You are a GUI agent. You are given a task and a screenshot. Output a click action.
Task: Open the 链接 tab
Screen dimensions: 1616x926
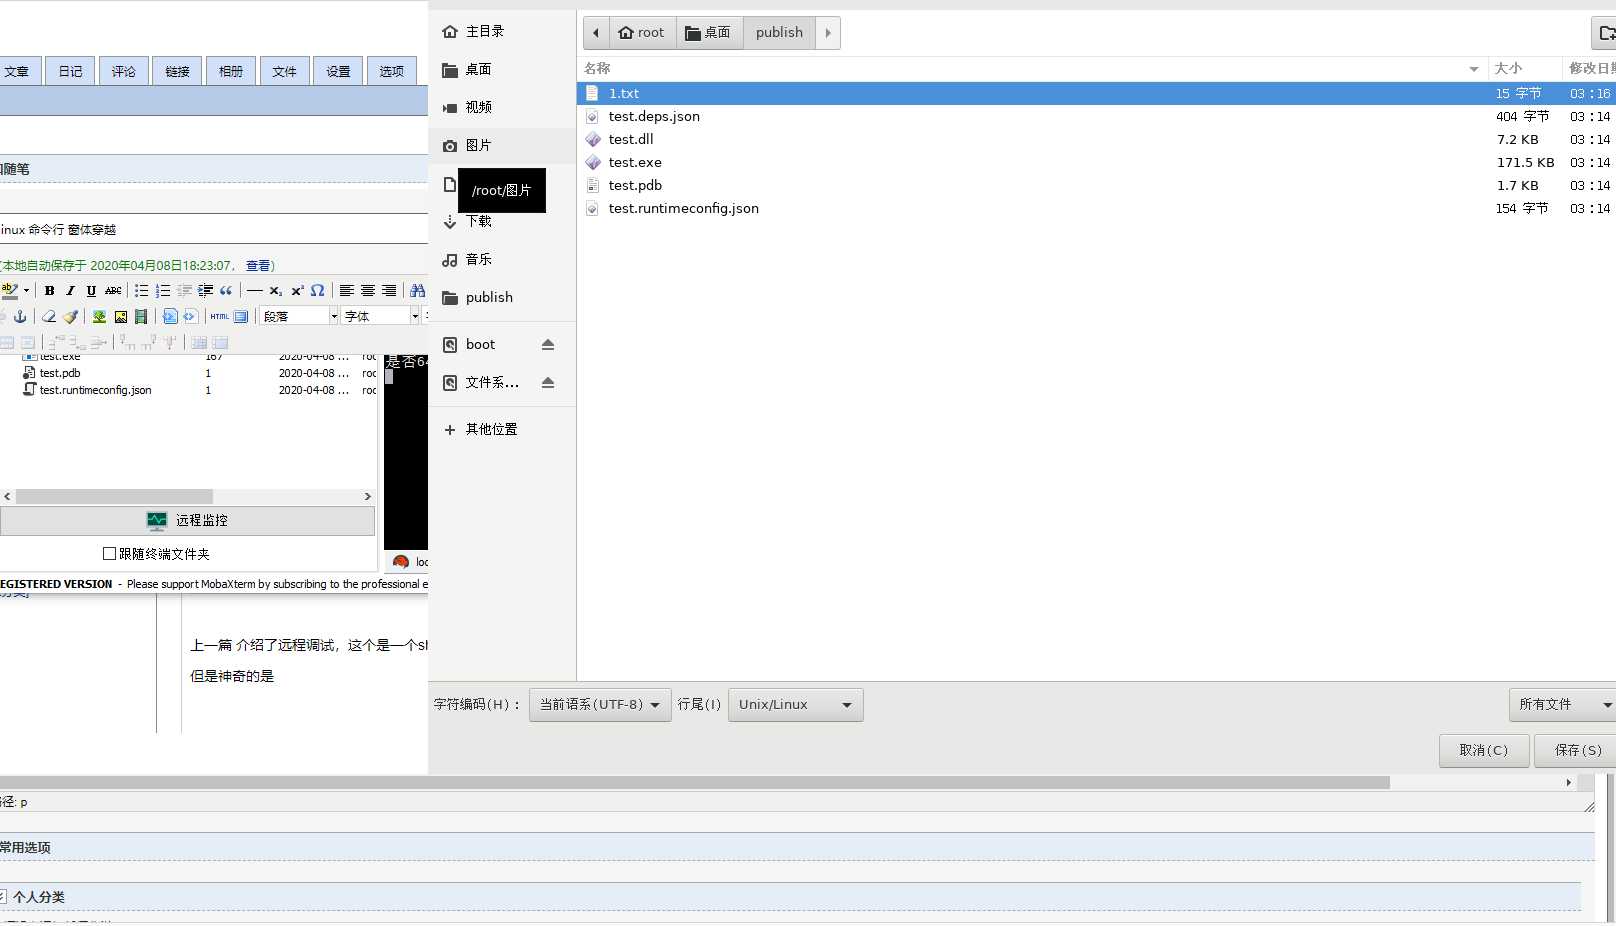[x=177, y=71]
